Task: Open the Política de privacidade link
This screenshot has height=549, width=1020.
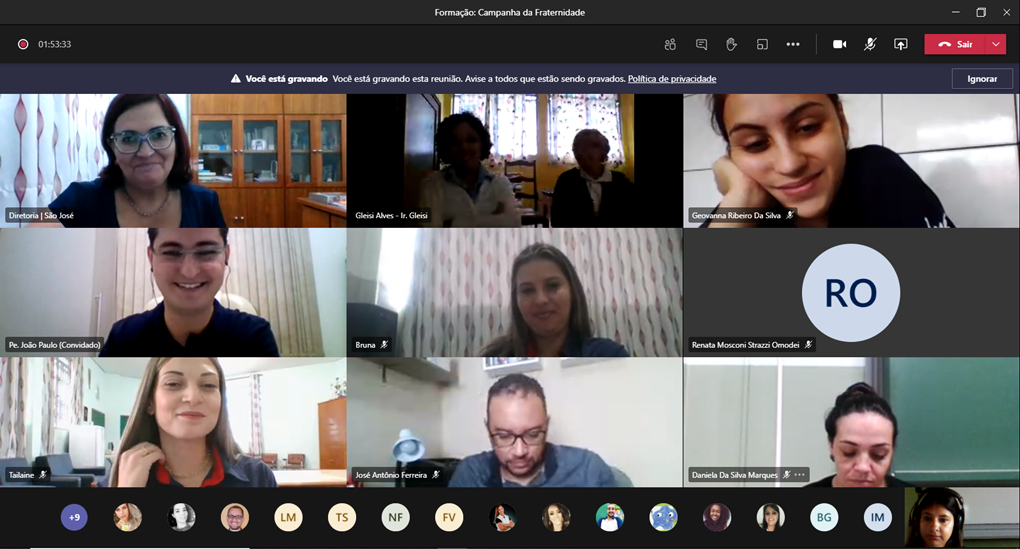Action: [672, 79]
